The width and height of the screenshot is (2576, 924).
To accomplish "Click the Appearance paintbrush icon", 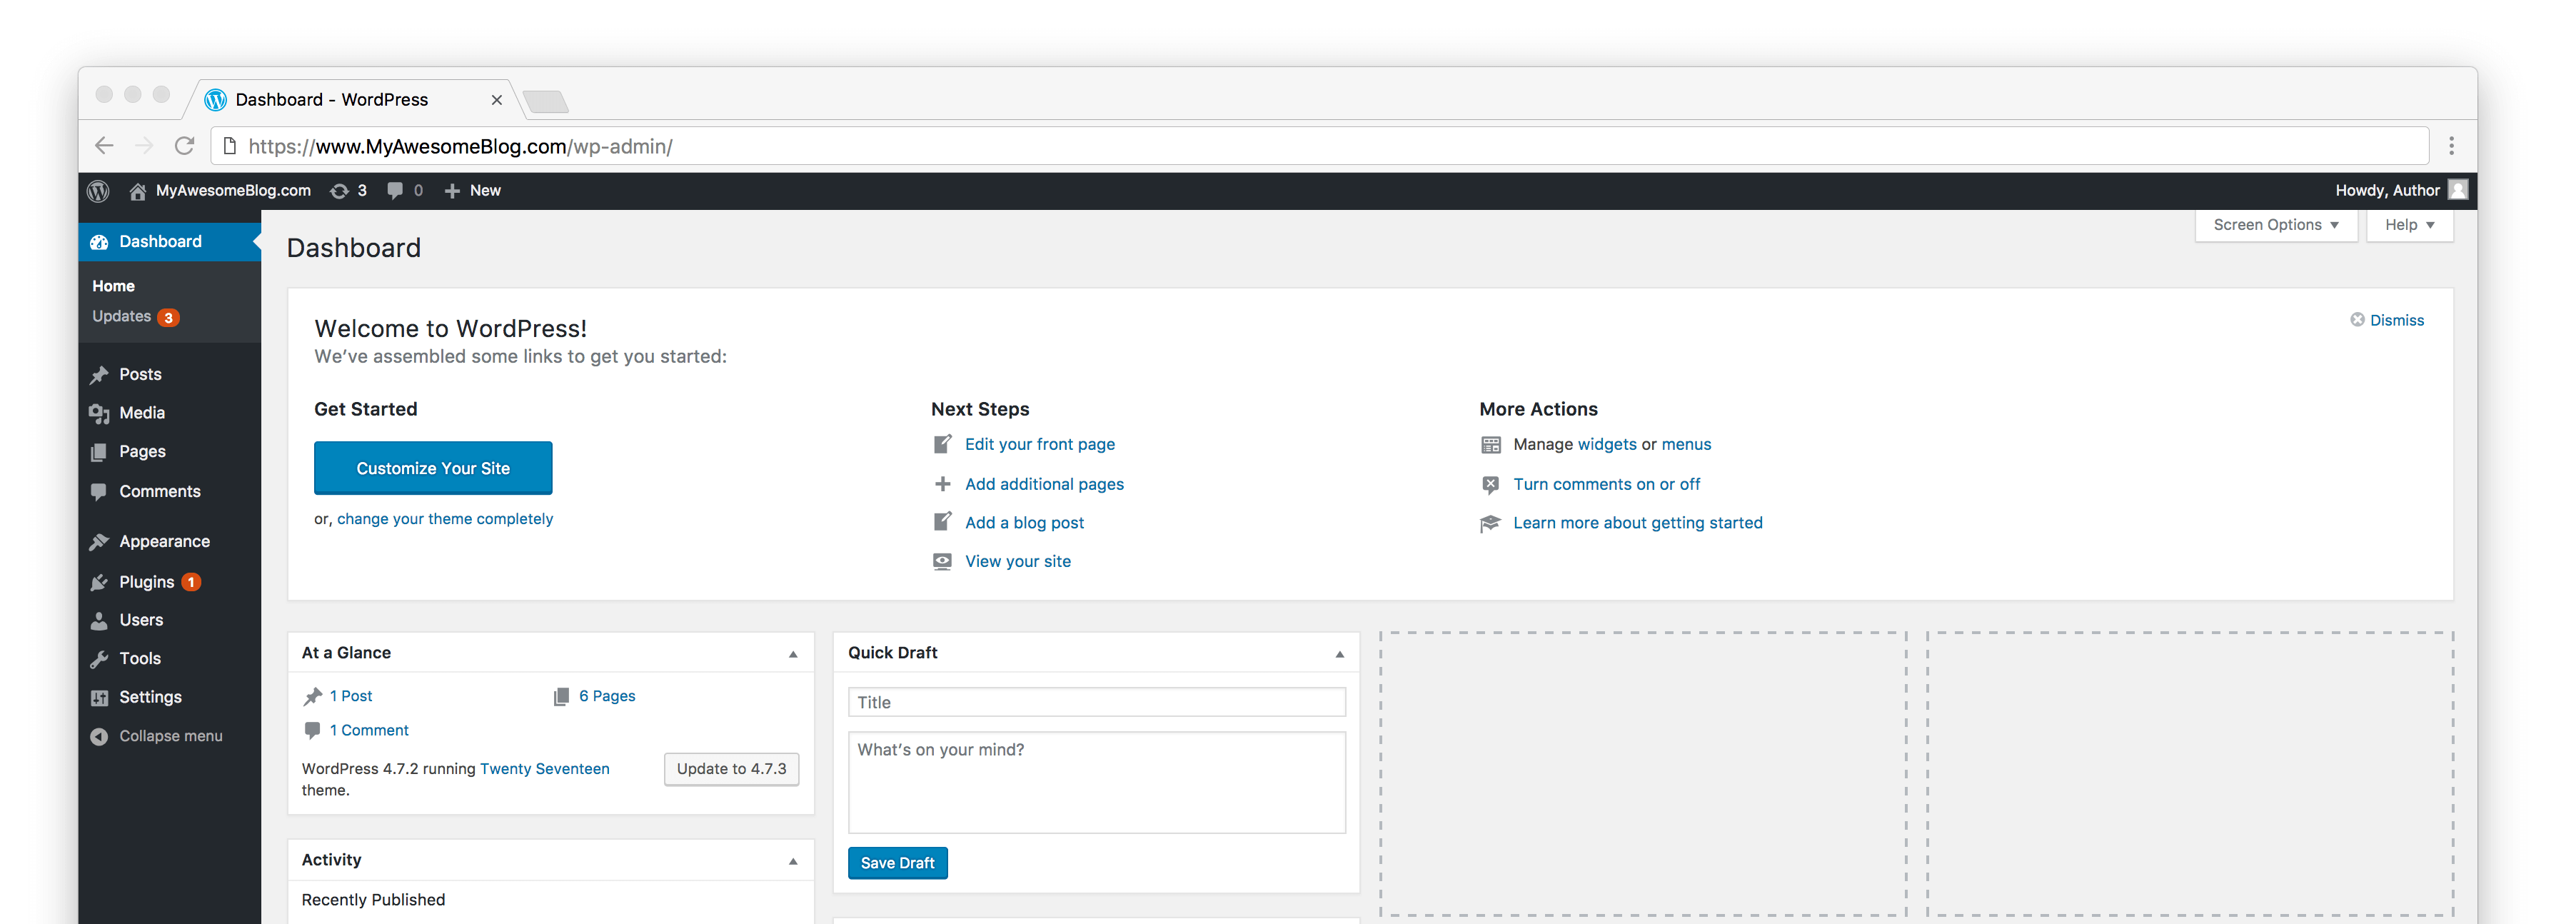I will tap(99, 542).
